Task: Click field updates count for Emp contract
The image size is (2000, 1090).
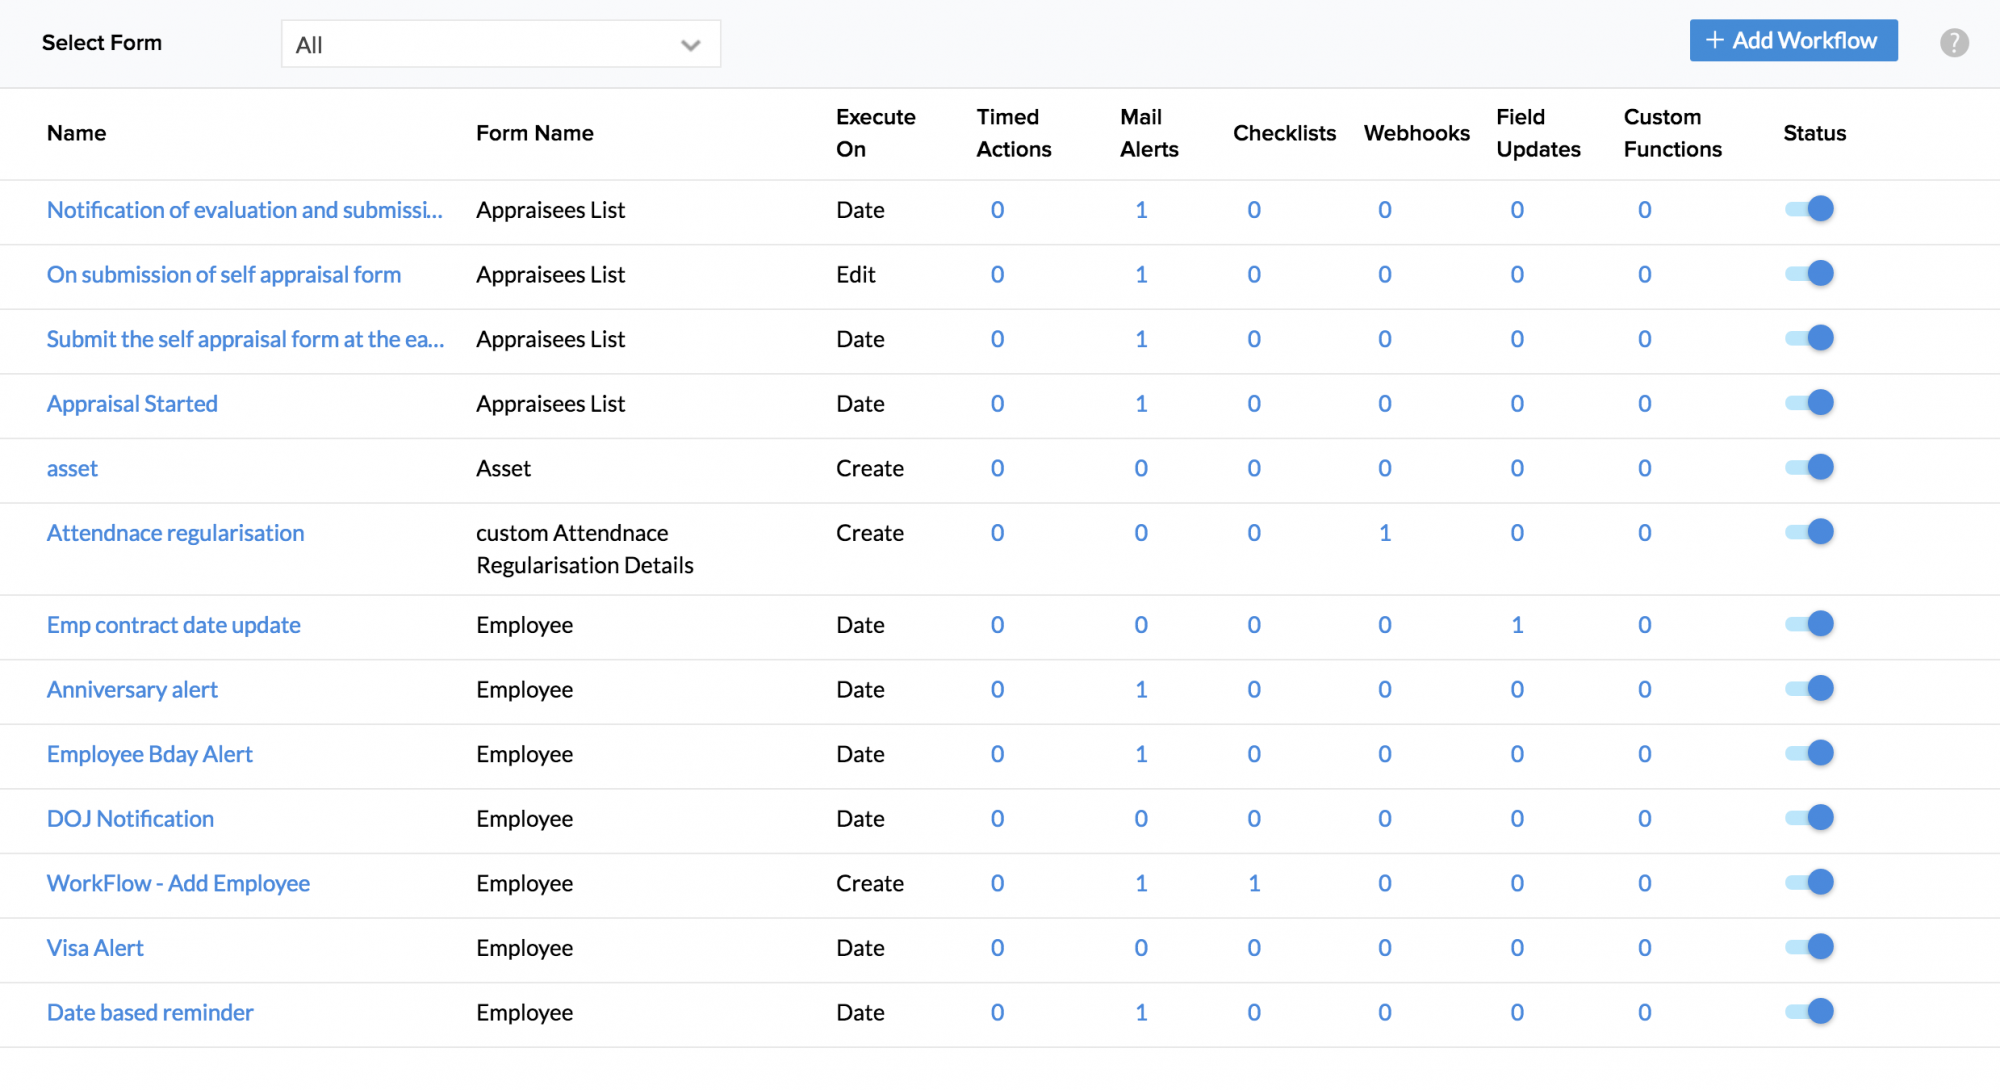Action: coord(1517,625)
